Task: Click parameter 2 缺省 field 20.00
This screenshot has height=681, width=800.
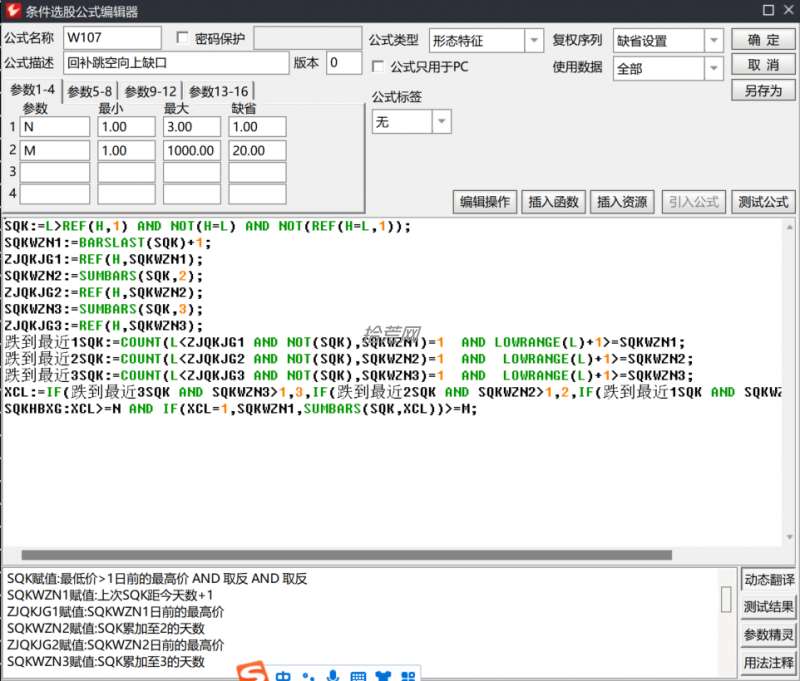Action: [x=257, y=150]
